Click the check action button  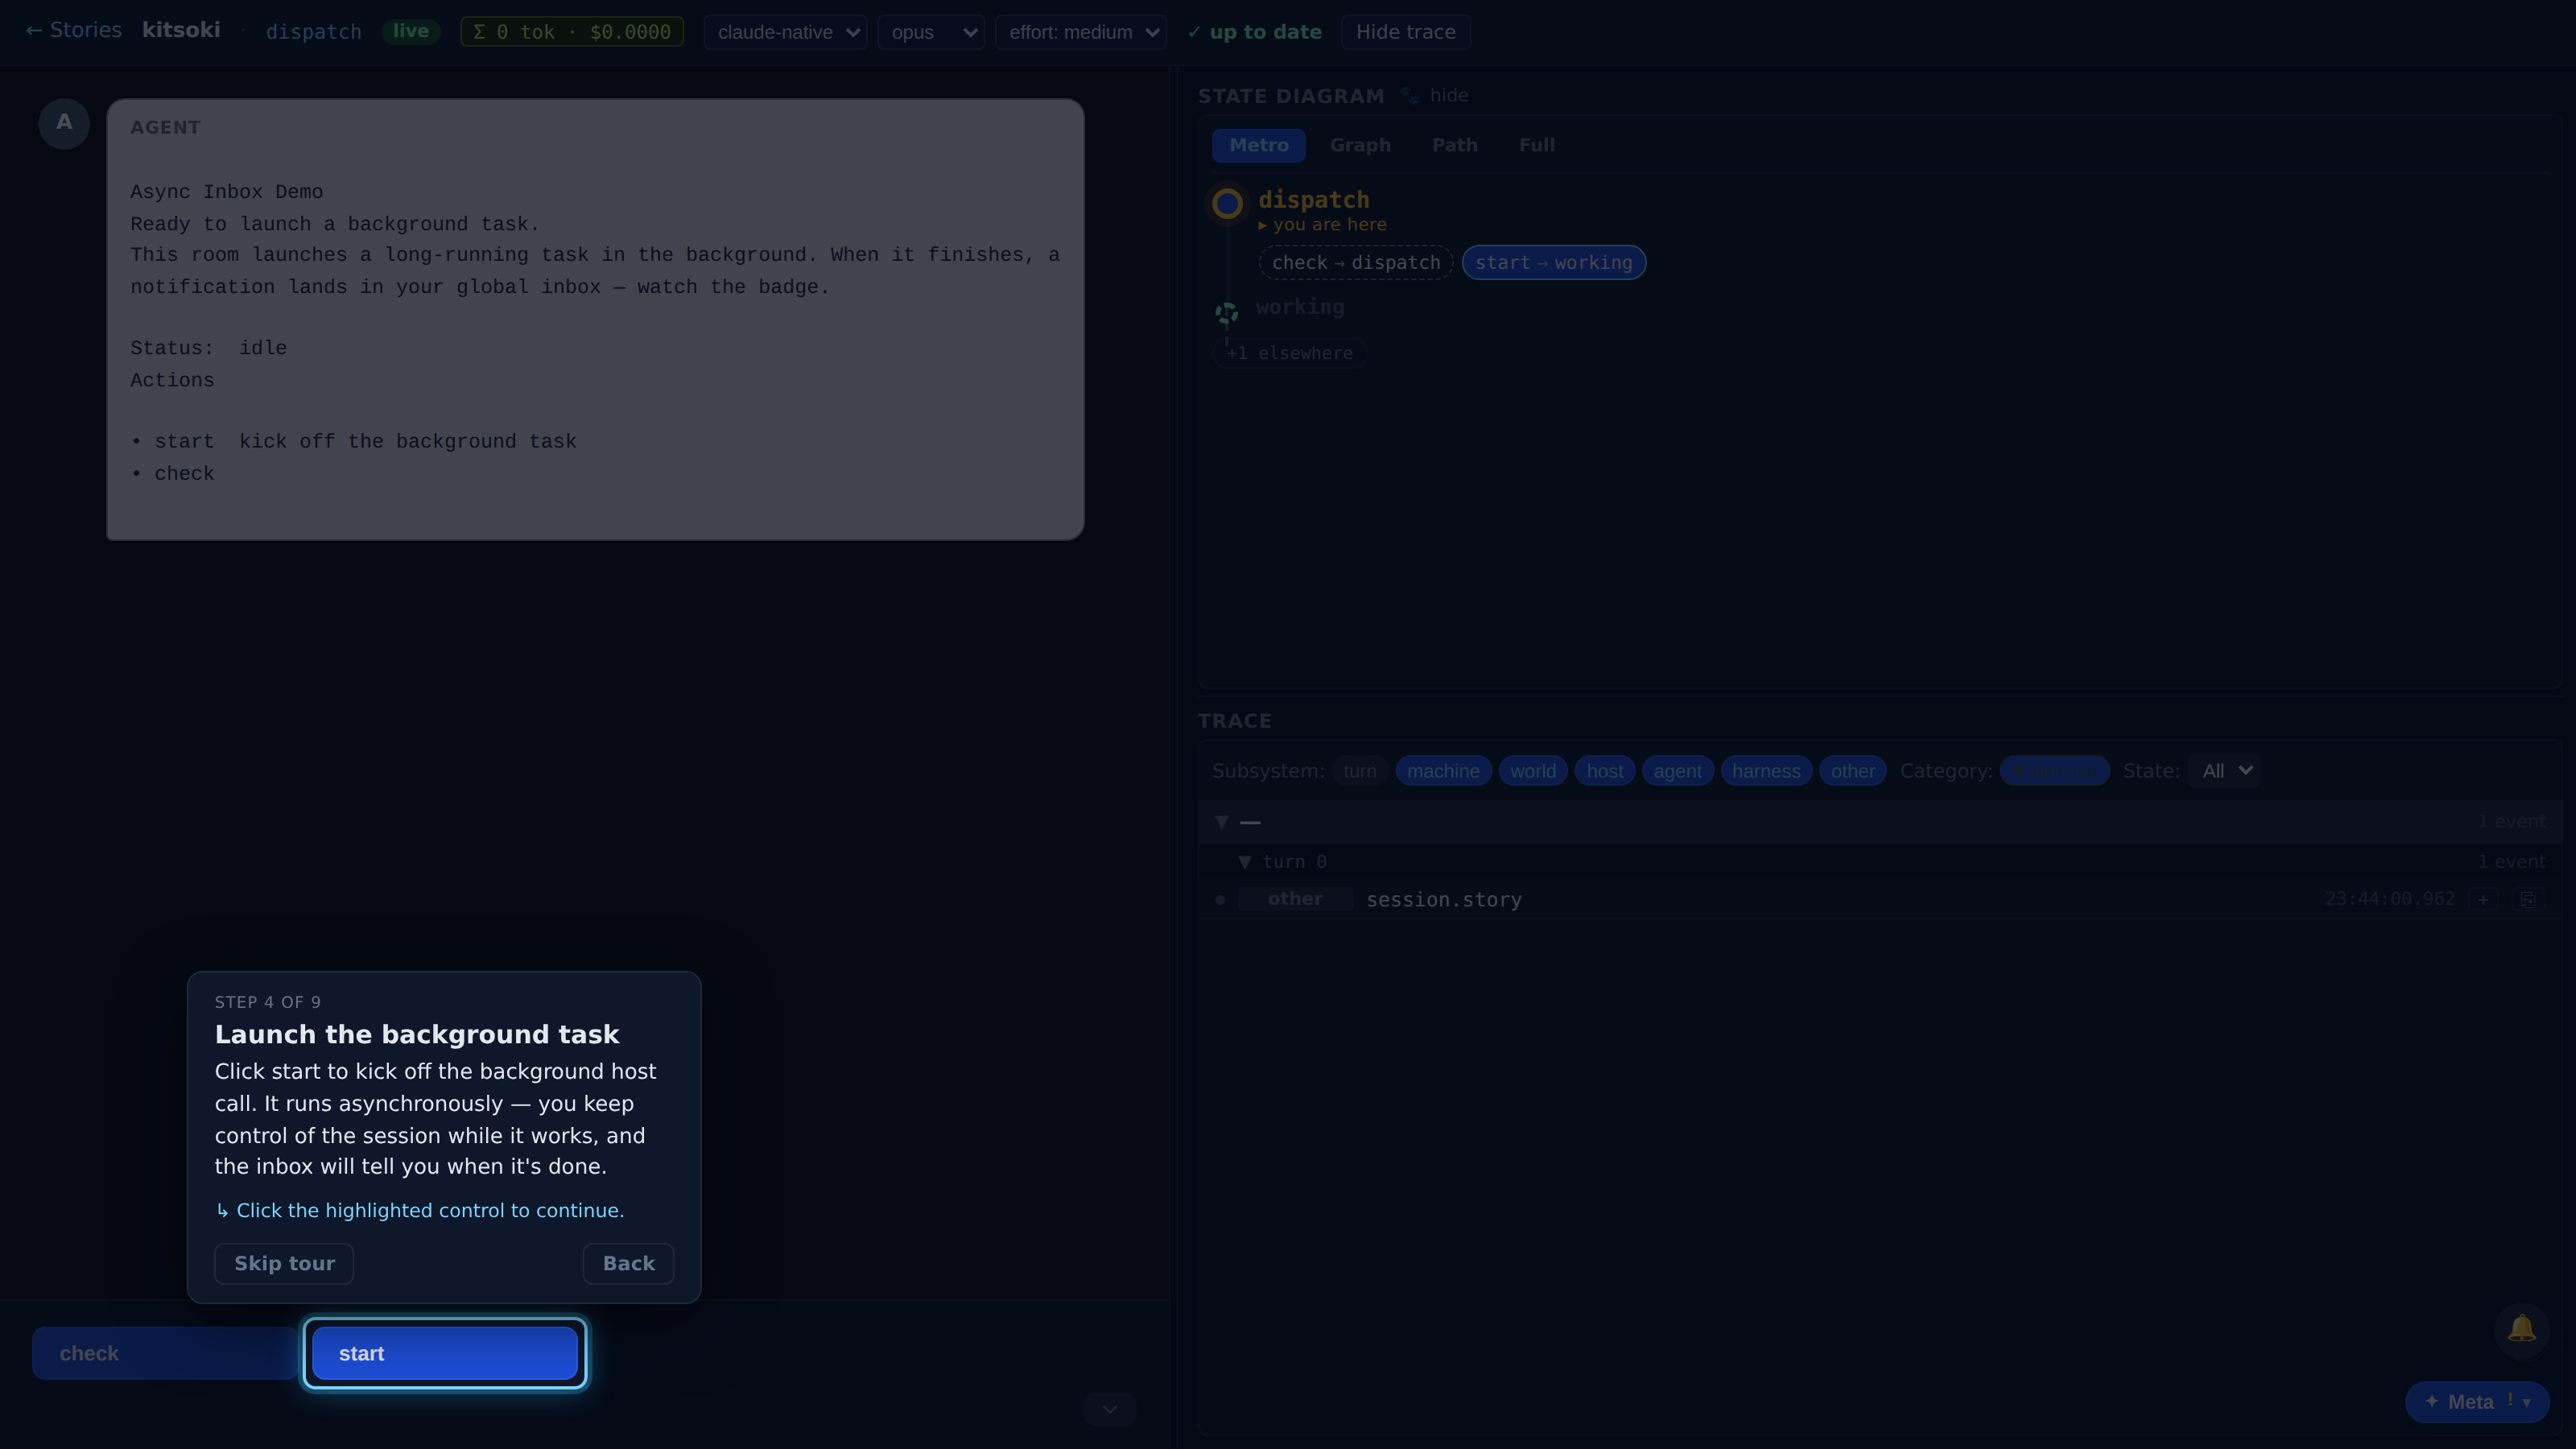[165, 1353]
